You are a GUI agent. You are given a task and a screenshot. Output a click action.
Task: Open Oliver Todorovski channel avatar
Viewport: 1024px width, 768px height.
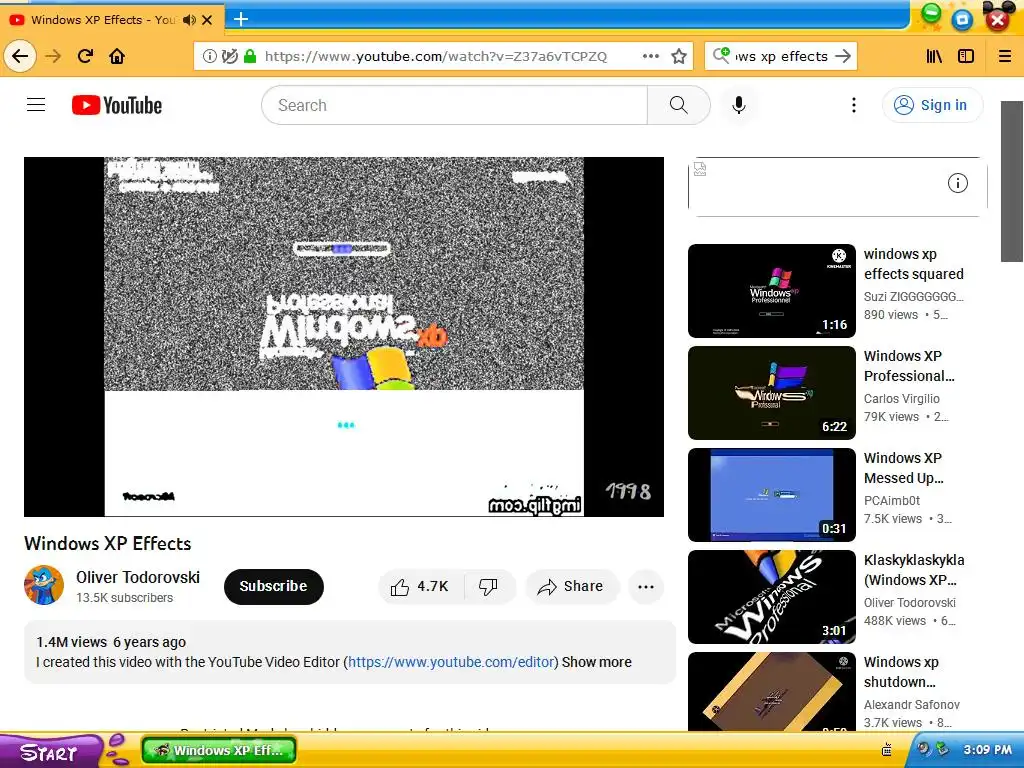click(44, 585)
